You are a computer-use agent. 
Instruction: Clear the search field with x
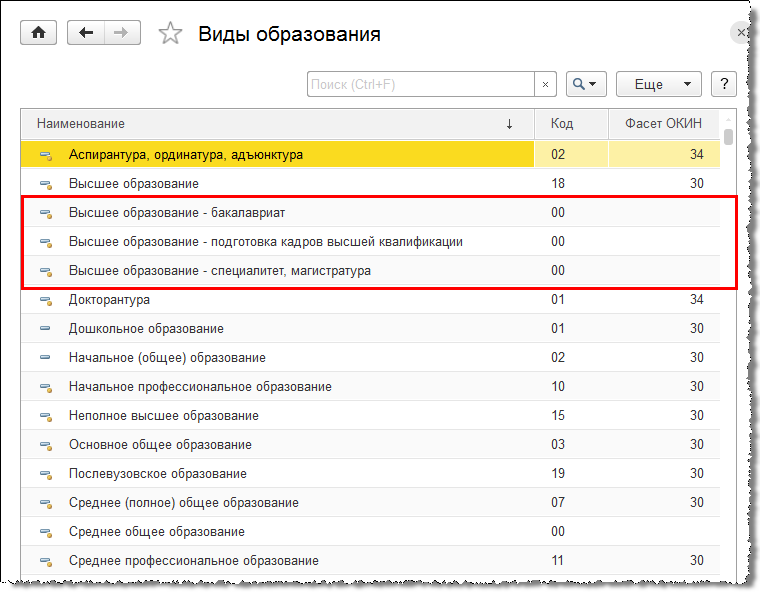(545, 84)
